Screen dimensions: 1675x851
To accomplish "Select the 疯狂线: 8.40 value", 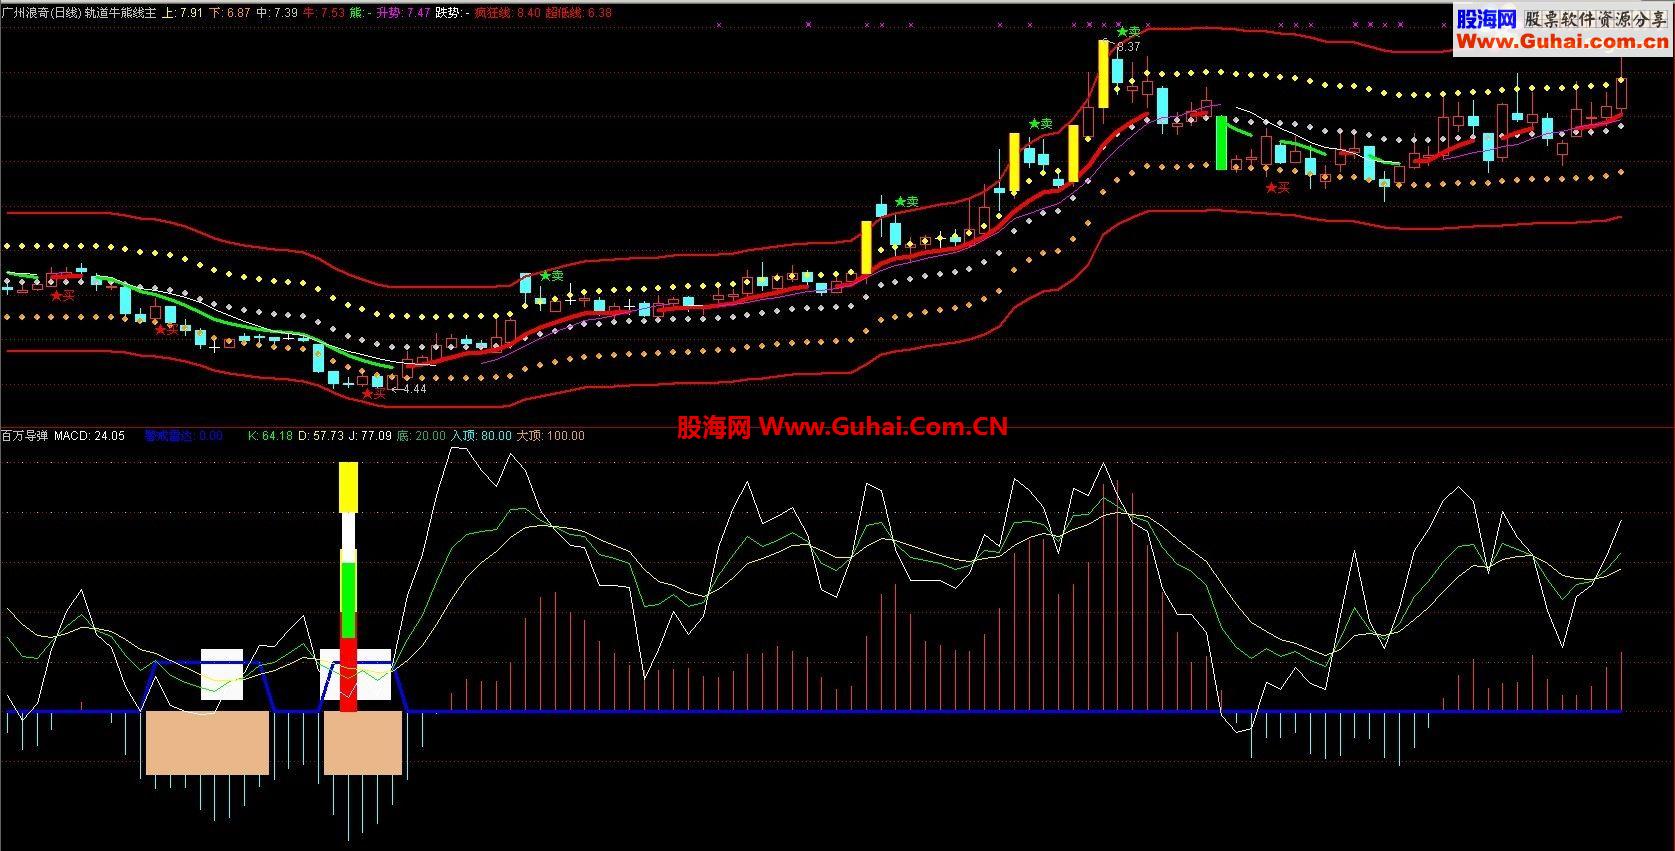I will [x=507, y=13].
